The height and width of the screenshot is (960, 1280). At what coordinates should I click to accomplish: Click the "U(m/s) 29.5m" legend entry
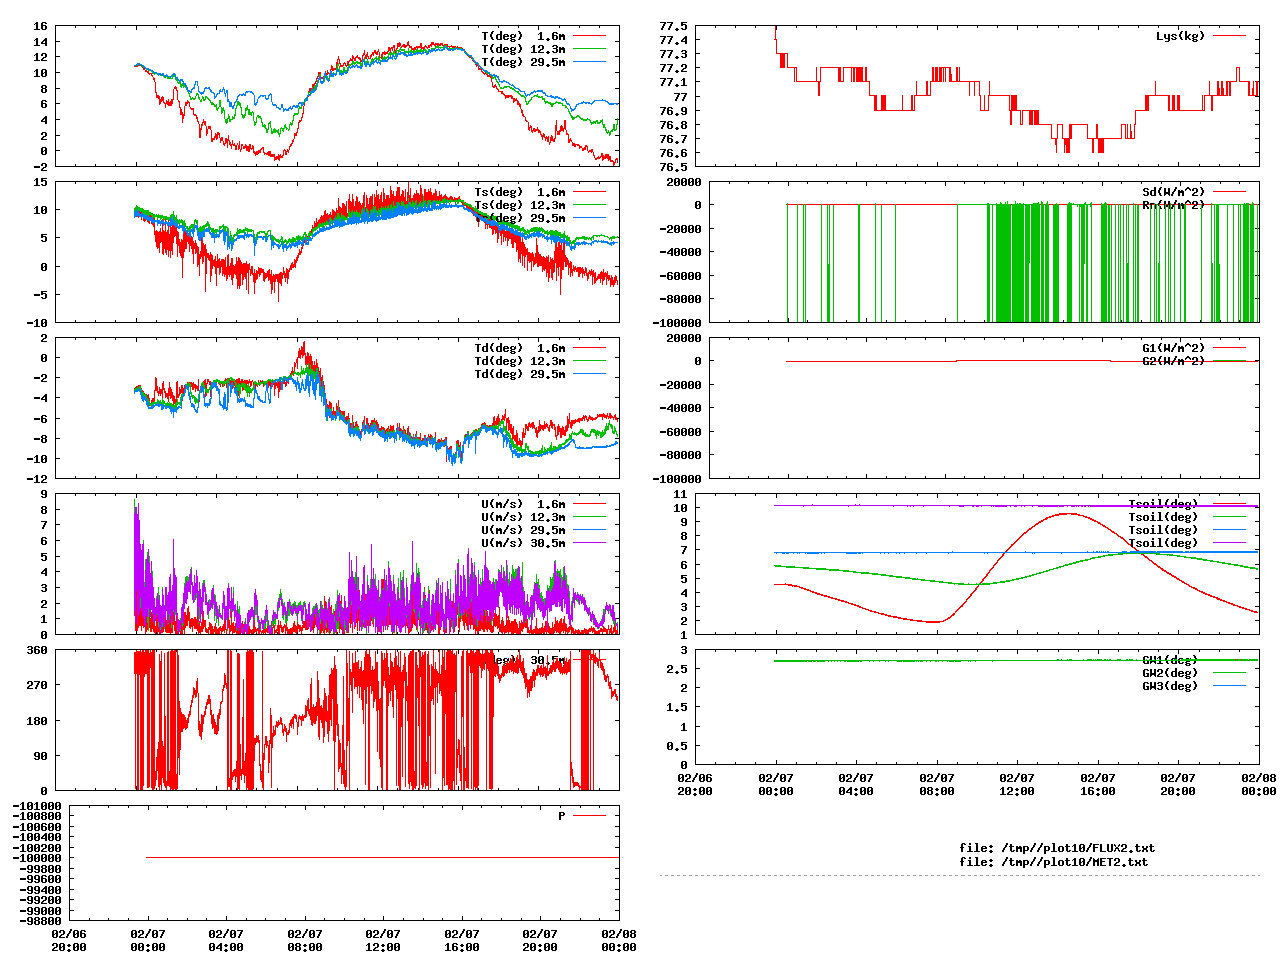point(523,530)
